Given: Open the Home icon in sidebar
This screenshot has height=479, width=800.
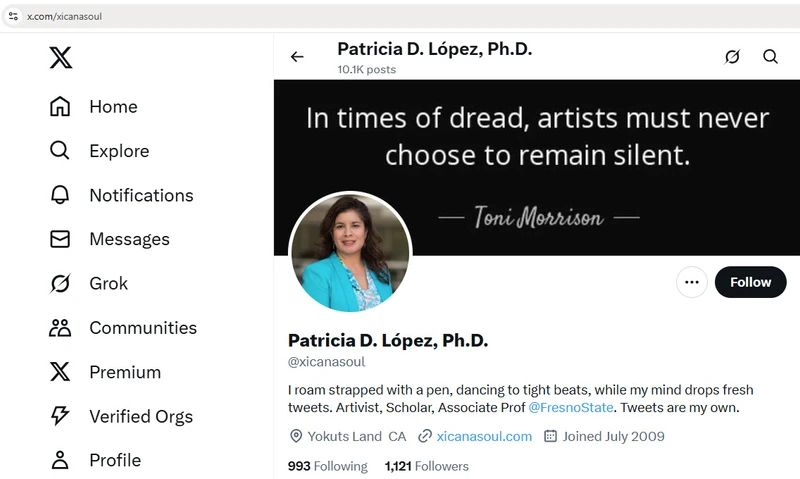Looking at the screenshot, I should [60, 106].
